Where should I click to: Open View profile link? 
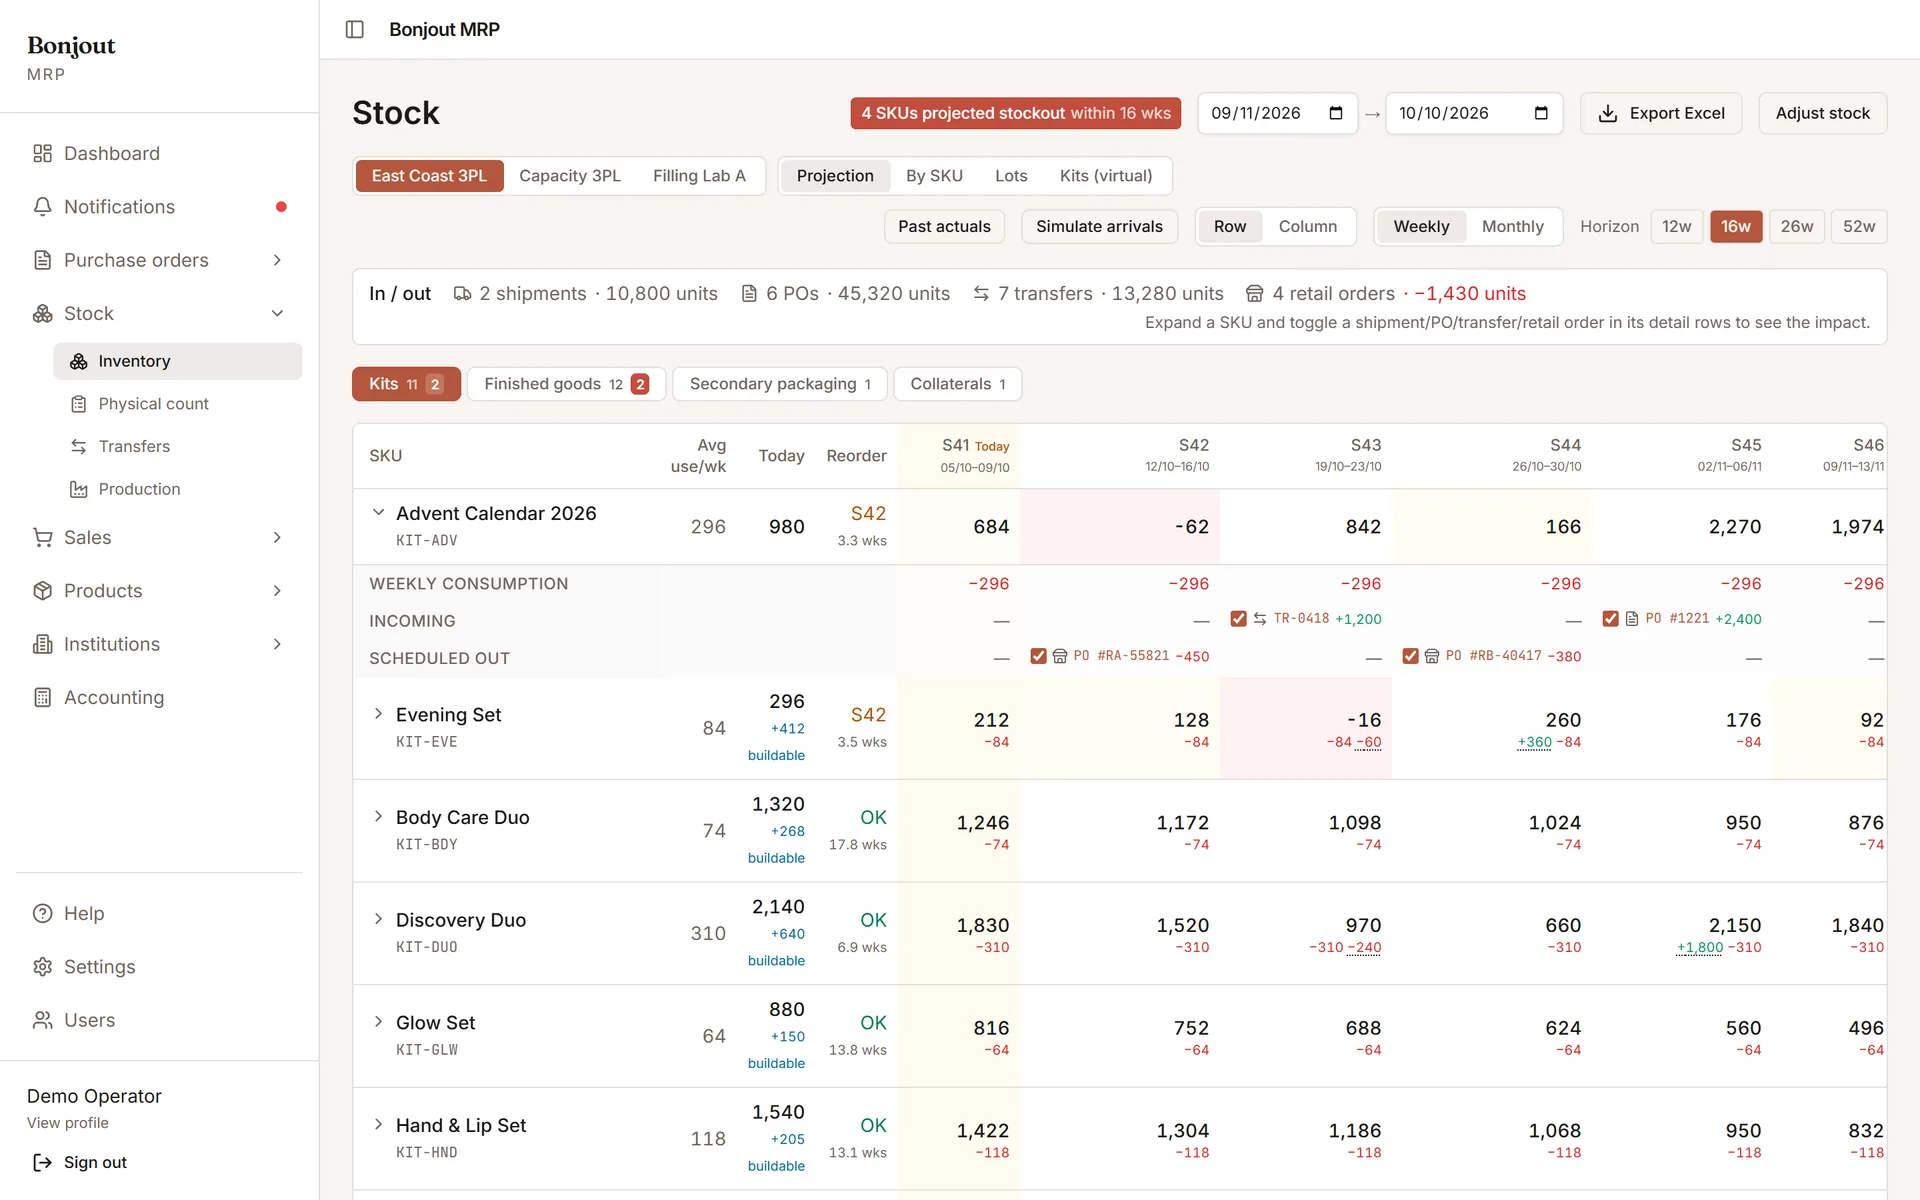tap(68, 1123)
